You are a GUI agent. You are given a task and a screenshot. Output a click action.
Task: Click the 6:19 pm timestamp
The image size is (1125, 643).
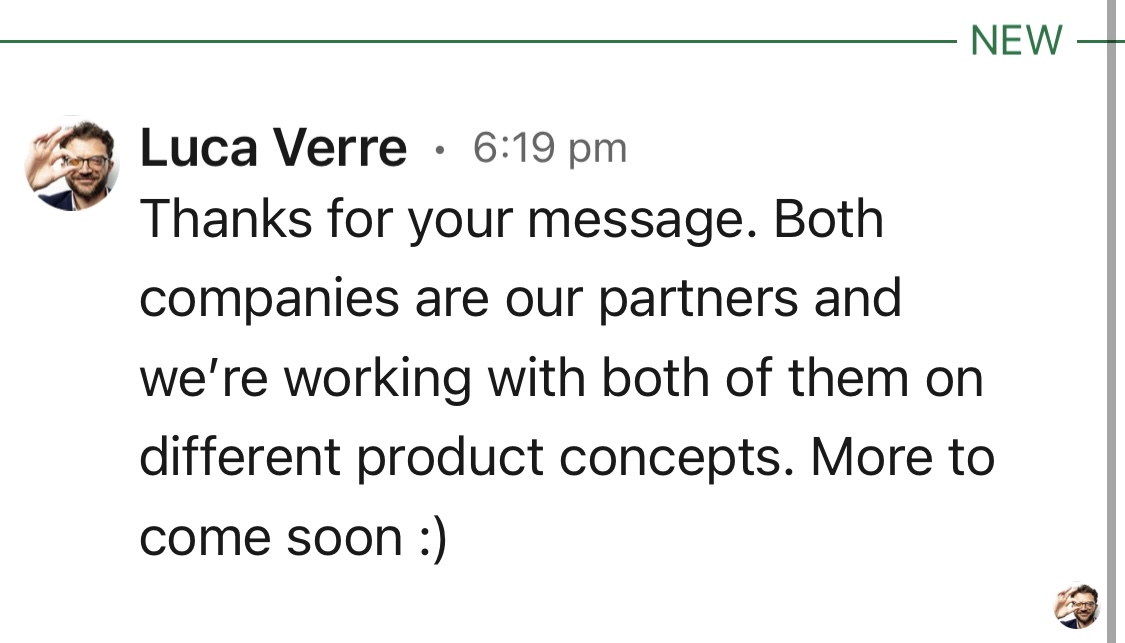coord(549,149)
